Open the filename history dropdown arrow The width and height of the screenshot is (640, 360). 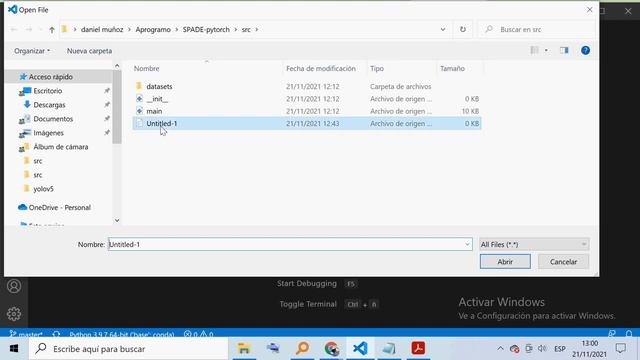(x=467, y=244)
